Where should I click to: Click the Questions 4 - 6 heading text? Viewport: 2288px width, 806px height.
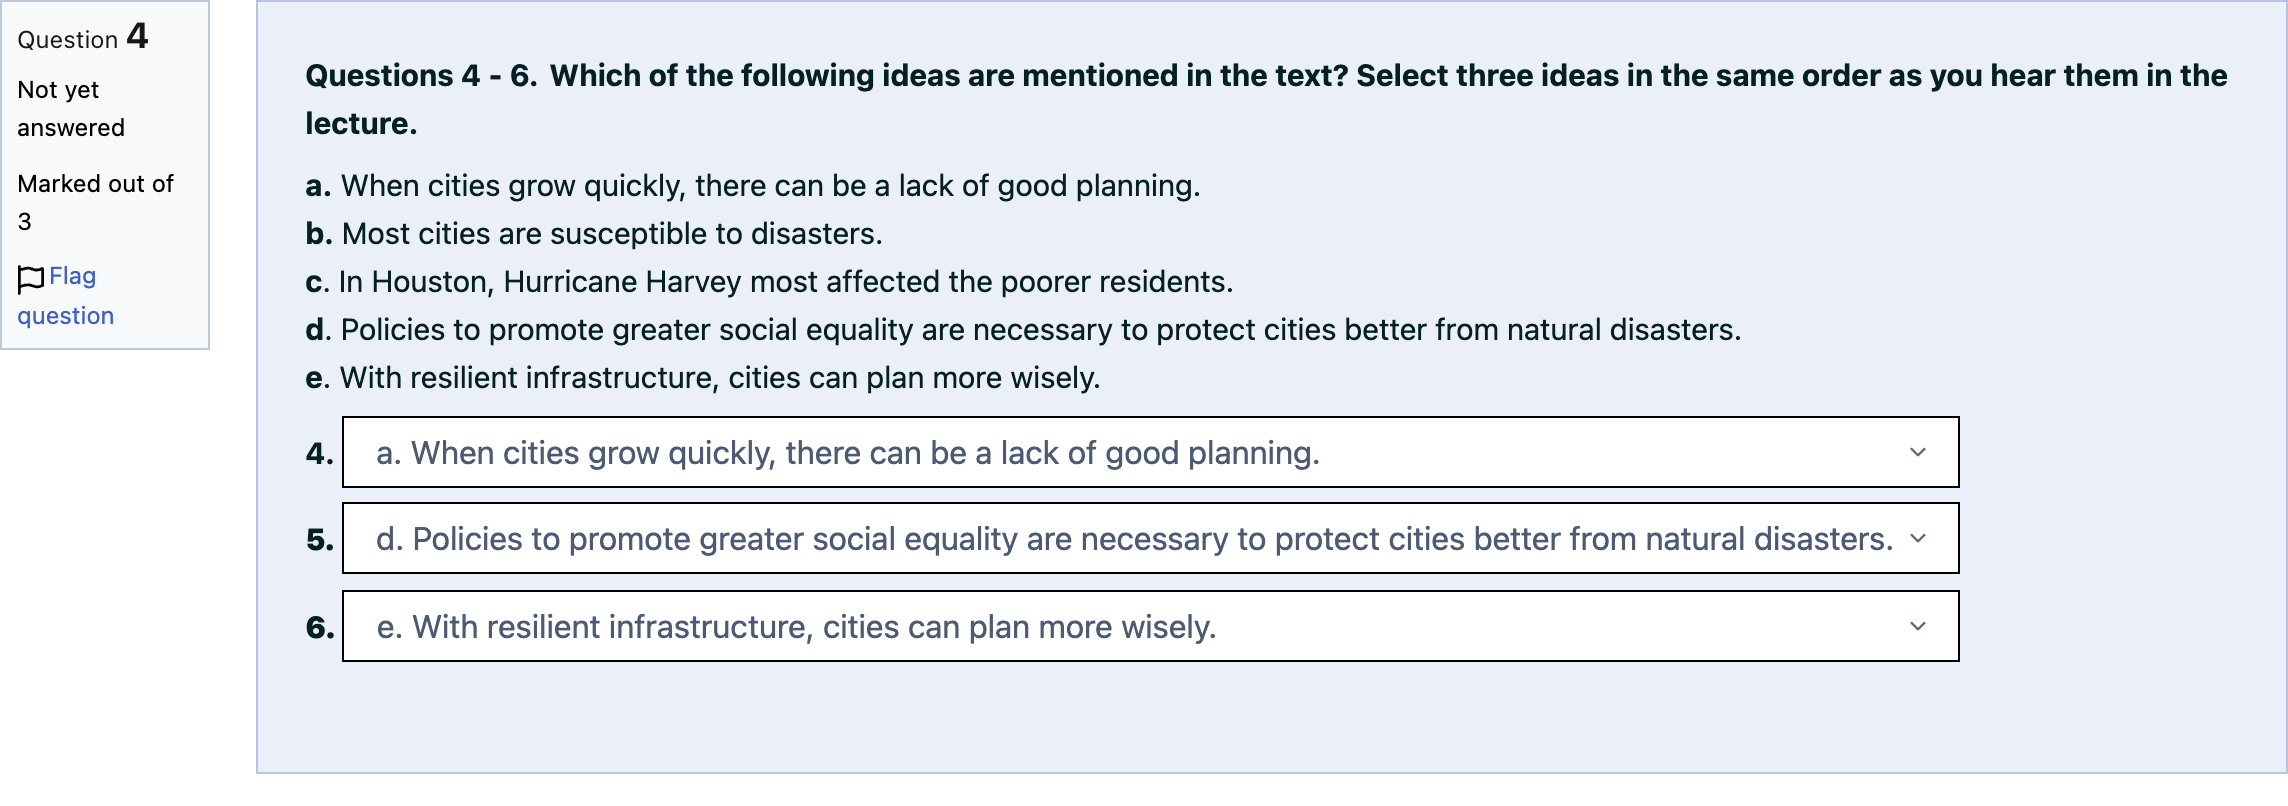tap(1266, 99)
